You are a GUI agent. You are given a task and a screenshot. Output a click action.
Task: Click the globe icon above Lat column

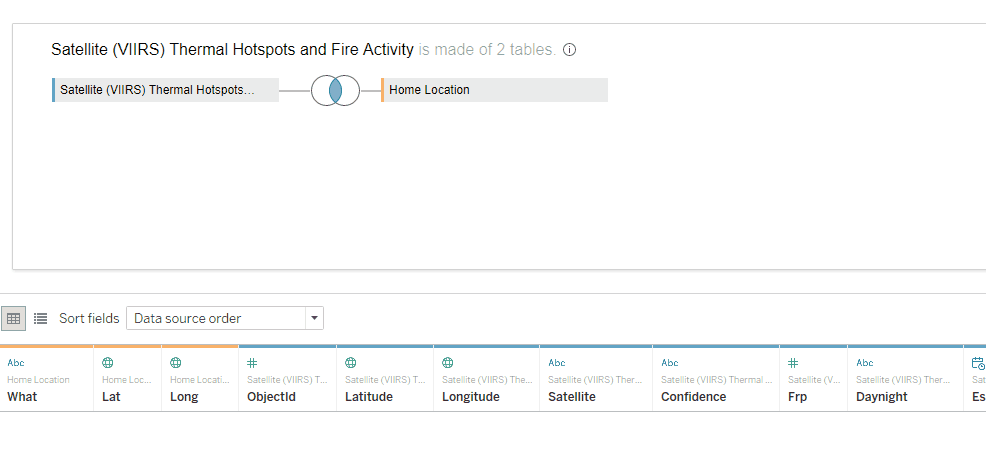pos(108,363)
